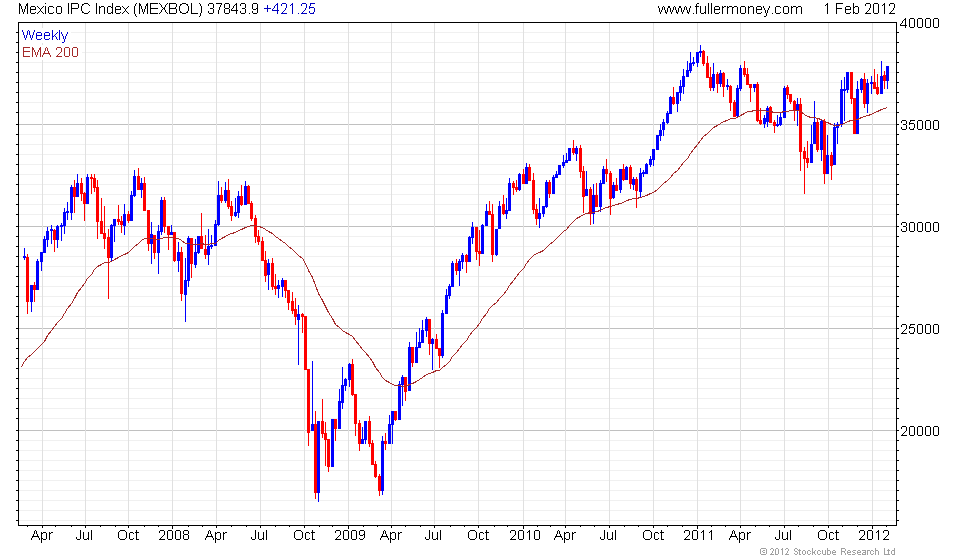
Task: Click the 40000 y-axis label
Action: [919, 23]
